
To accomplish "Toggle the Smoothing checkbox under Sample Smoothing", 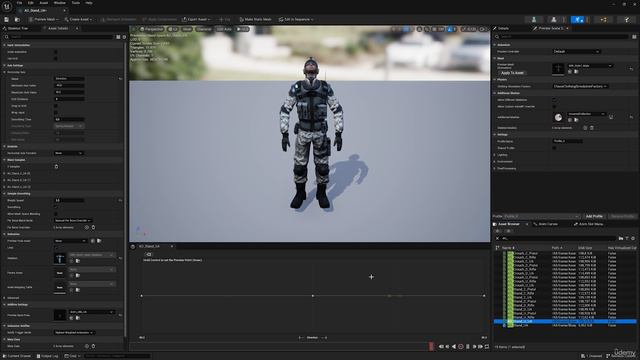I will tap(56, 207).
